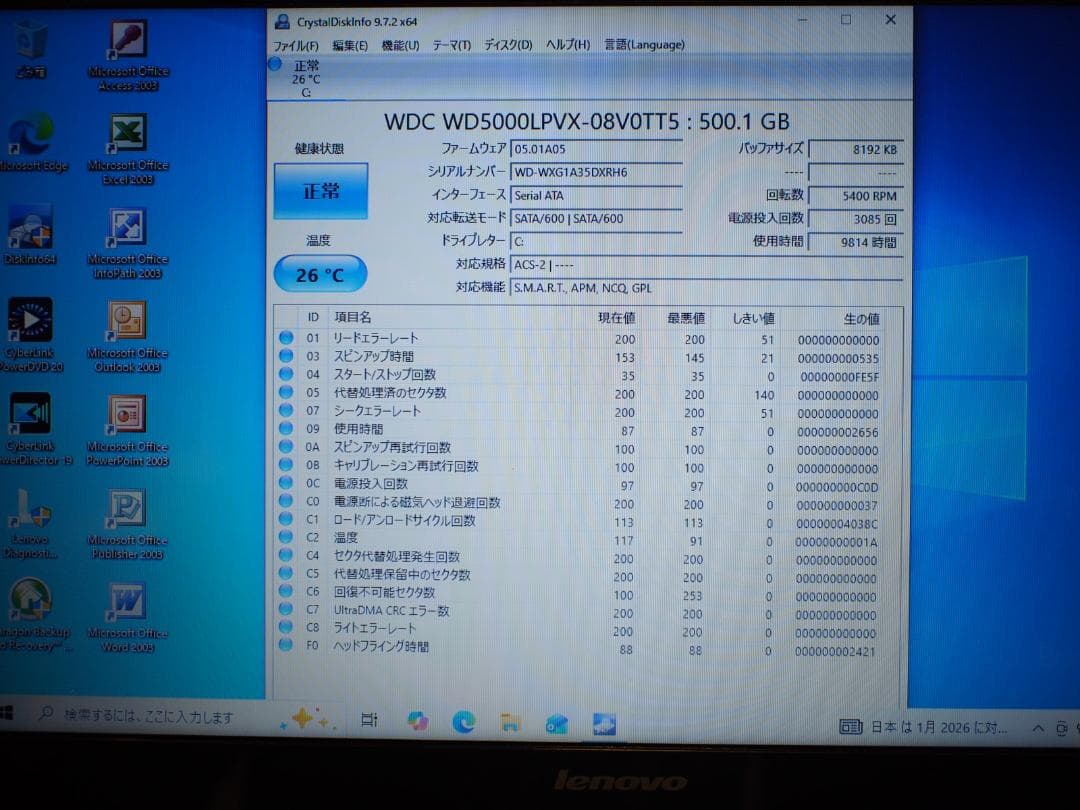
Task: Click the transfer mode field SATA/600 | SATA/600
Action: tap(596, 218)
